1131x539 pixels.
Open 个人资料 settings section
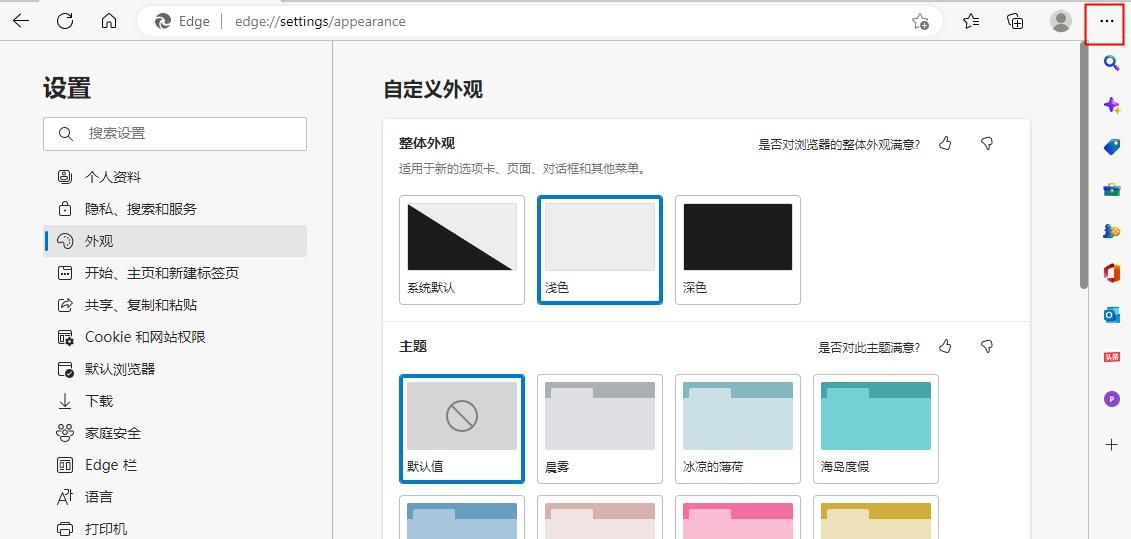[x=113, y=177]
